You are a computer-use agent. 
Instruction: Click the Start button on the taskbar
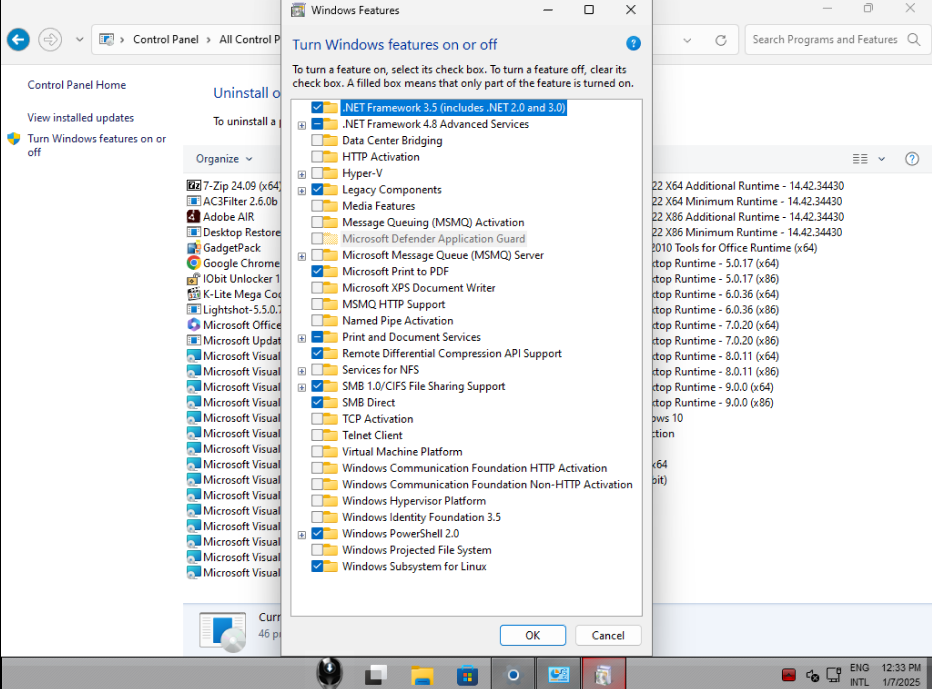click(329, 673)
